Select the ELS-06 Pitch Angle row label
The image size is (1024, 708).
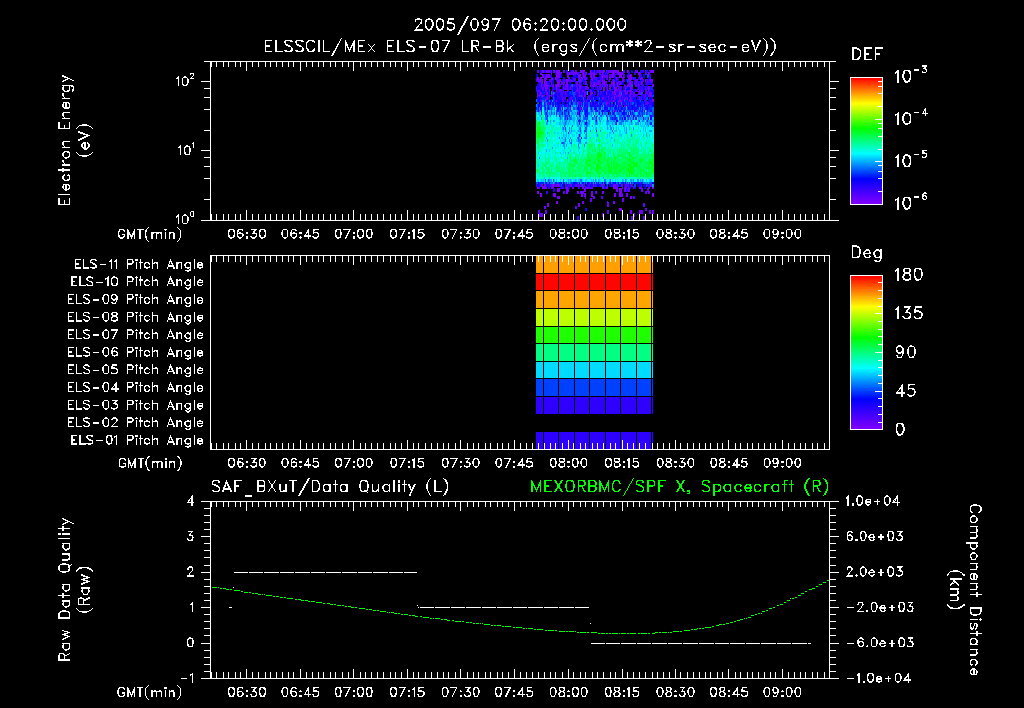(135, 353)
